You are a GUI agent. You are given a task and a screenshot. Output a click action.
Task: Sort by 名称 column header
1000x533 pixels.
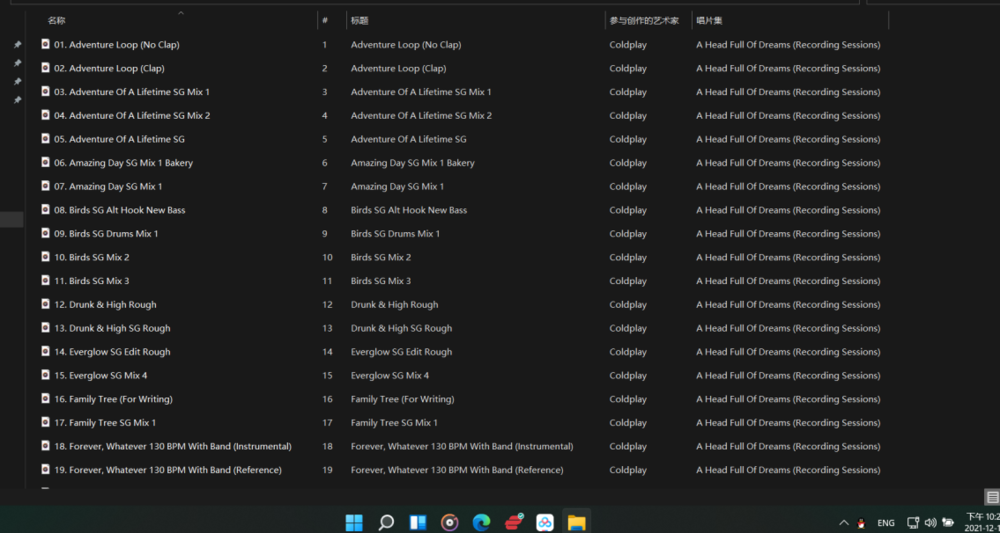(57, 20)
